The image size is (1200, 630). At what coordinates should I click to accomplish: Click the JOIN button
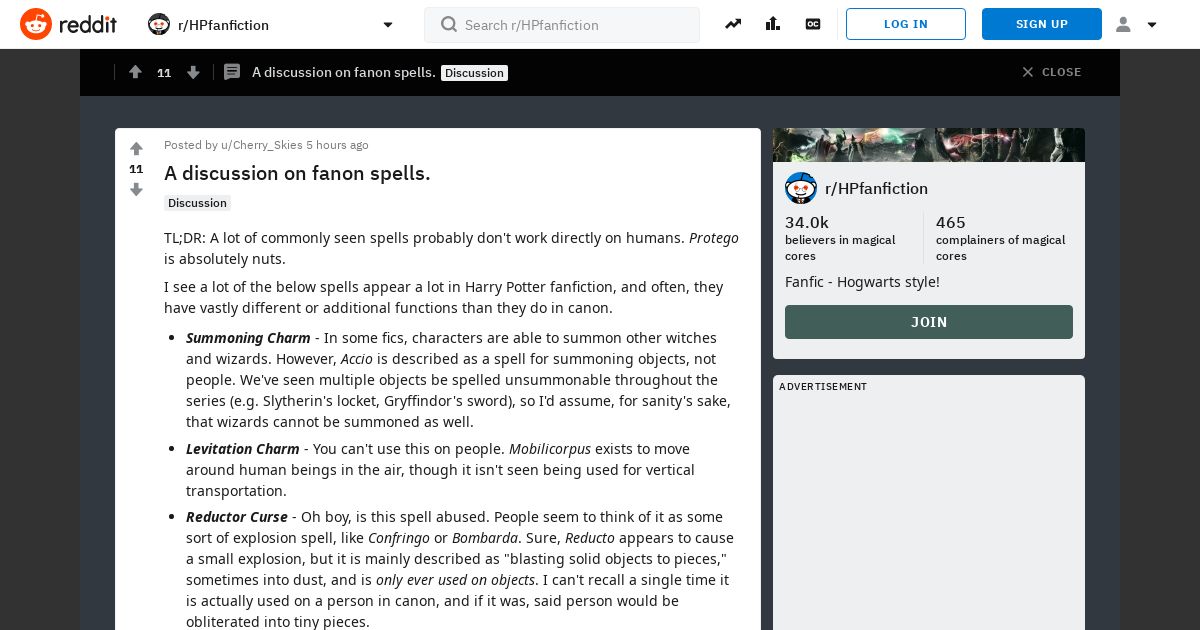tap(929, 322)
